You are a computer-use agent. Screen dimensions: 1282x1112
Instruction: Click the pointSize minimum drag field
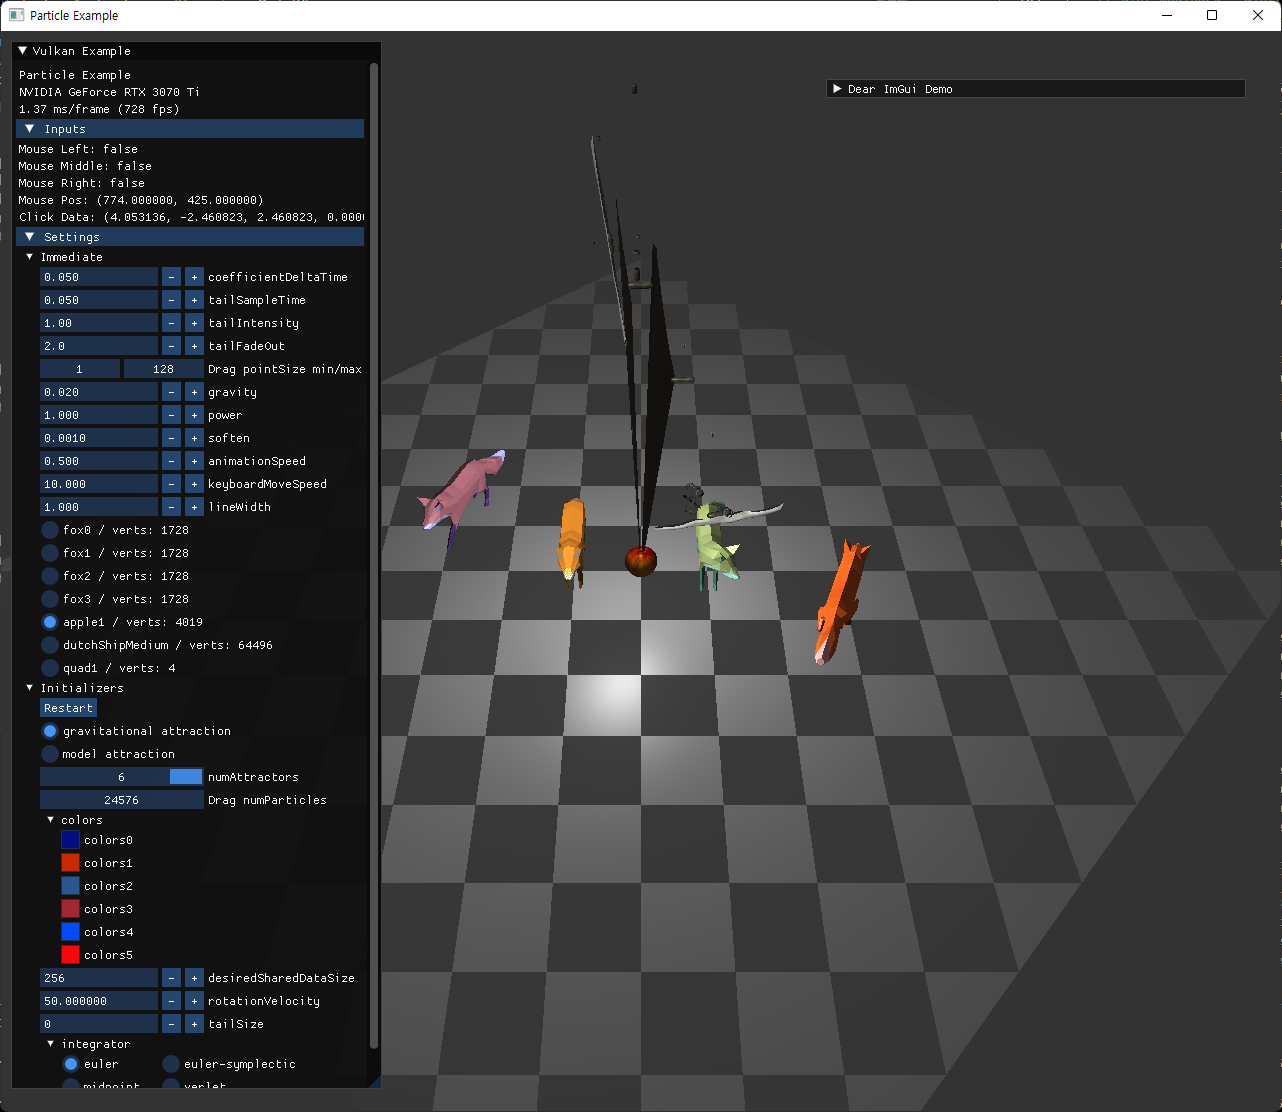[80, 369]
